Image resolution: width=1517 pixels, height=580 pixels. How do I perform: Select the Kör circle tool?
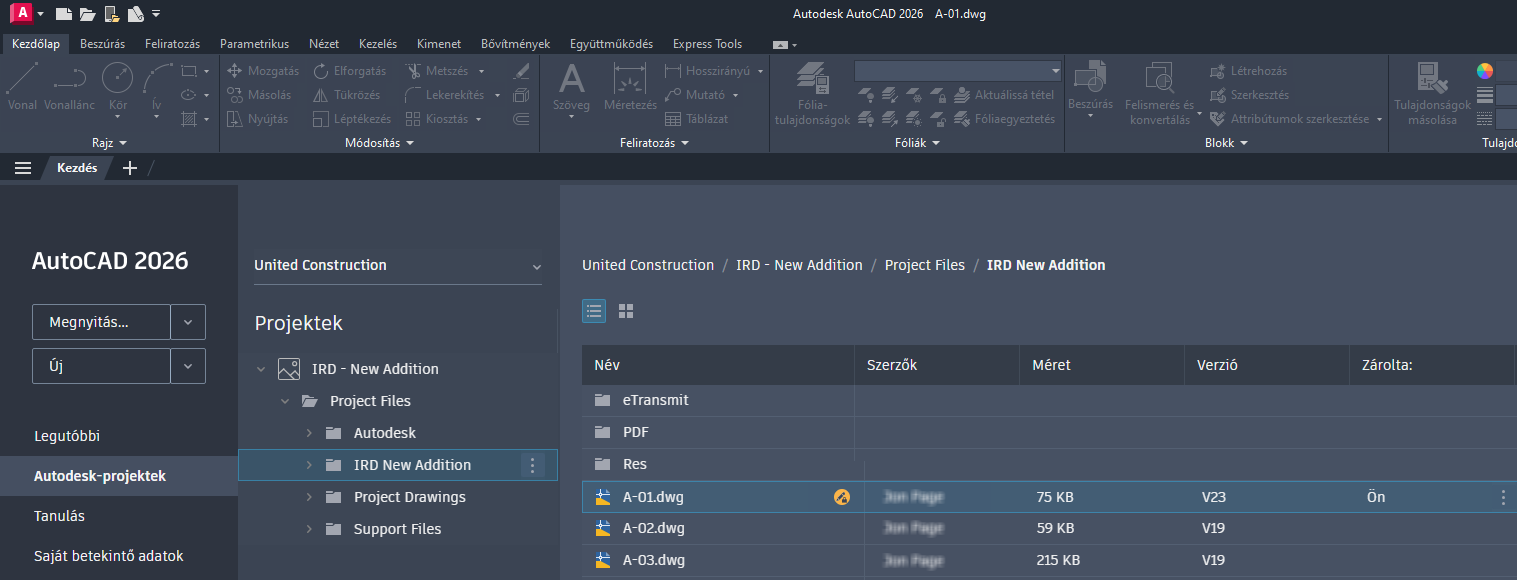click(x=118, y=86)
